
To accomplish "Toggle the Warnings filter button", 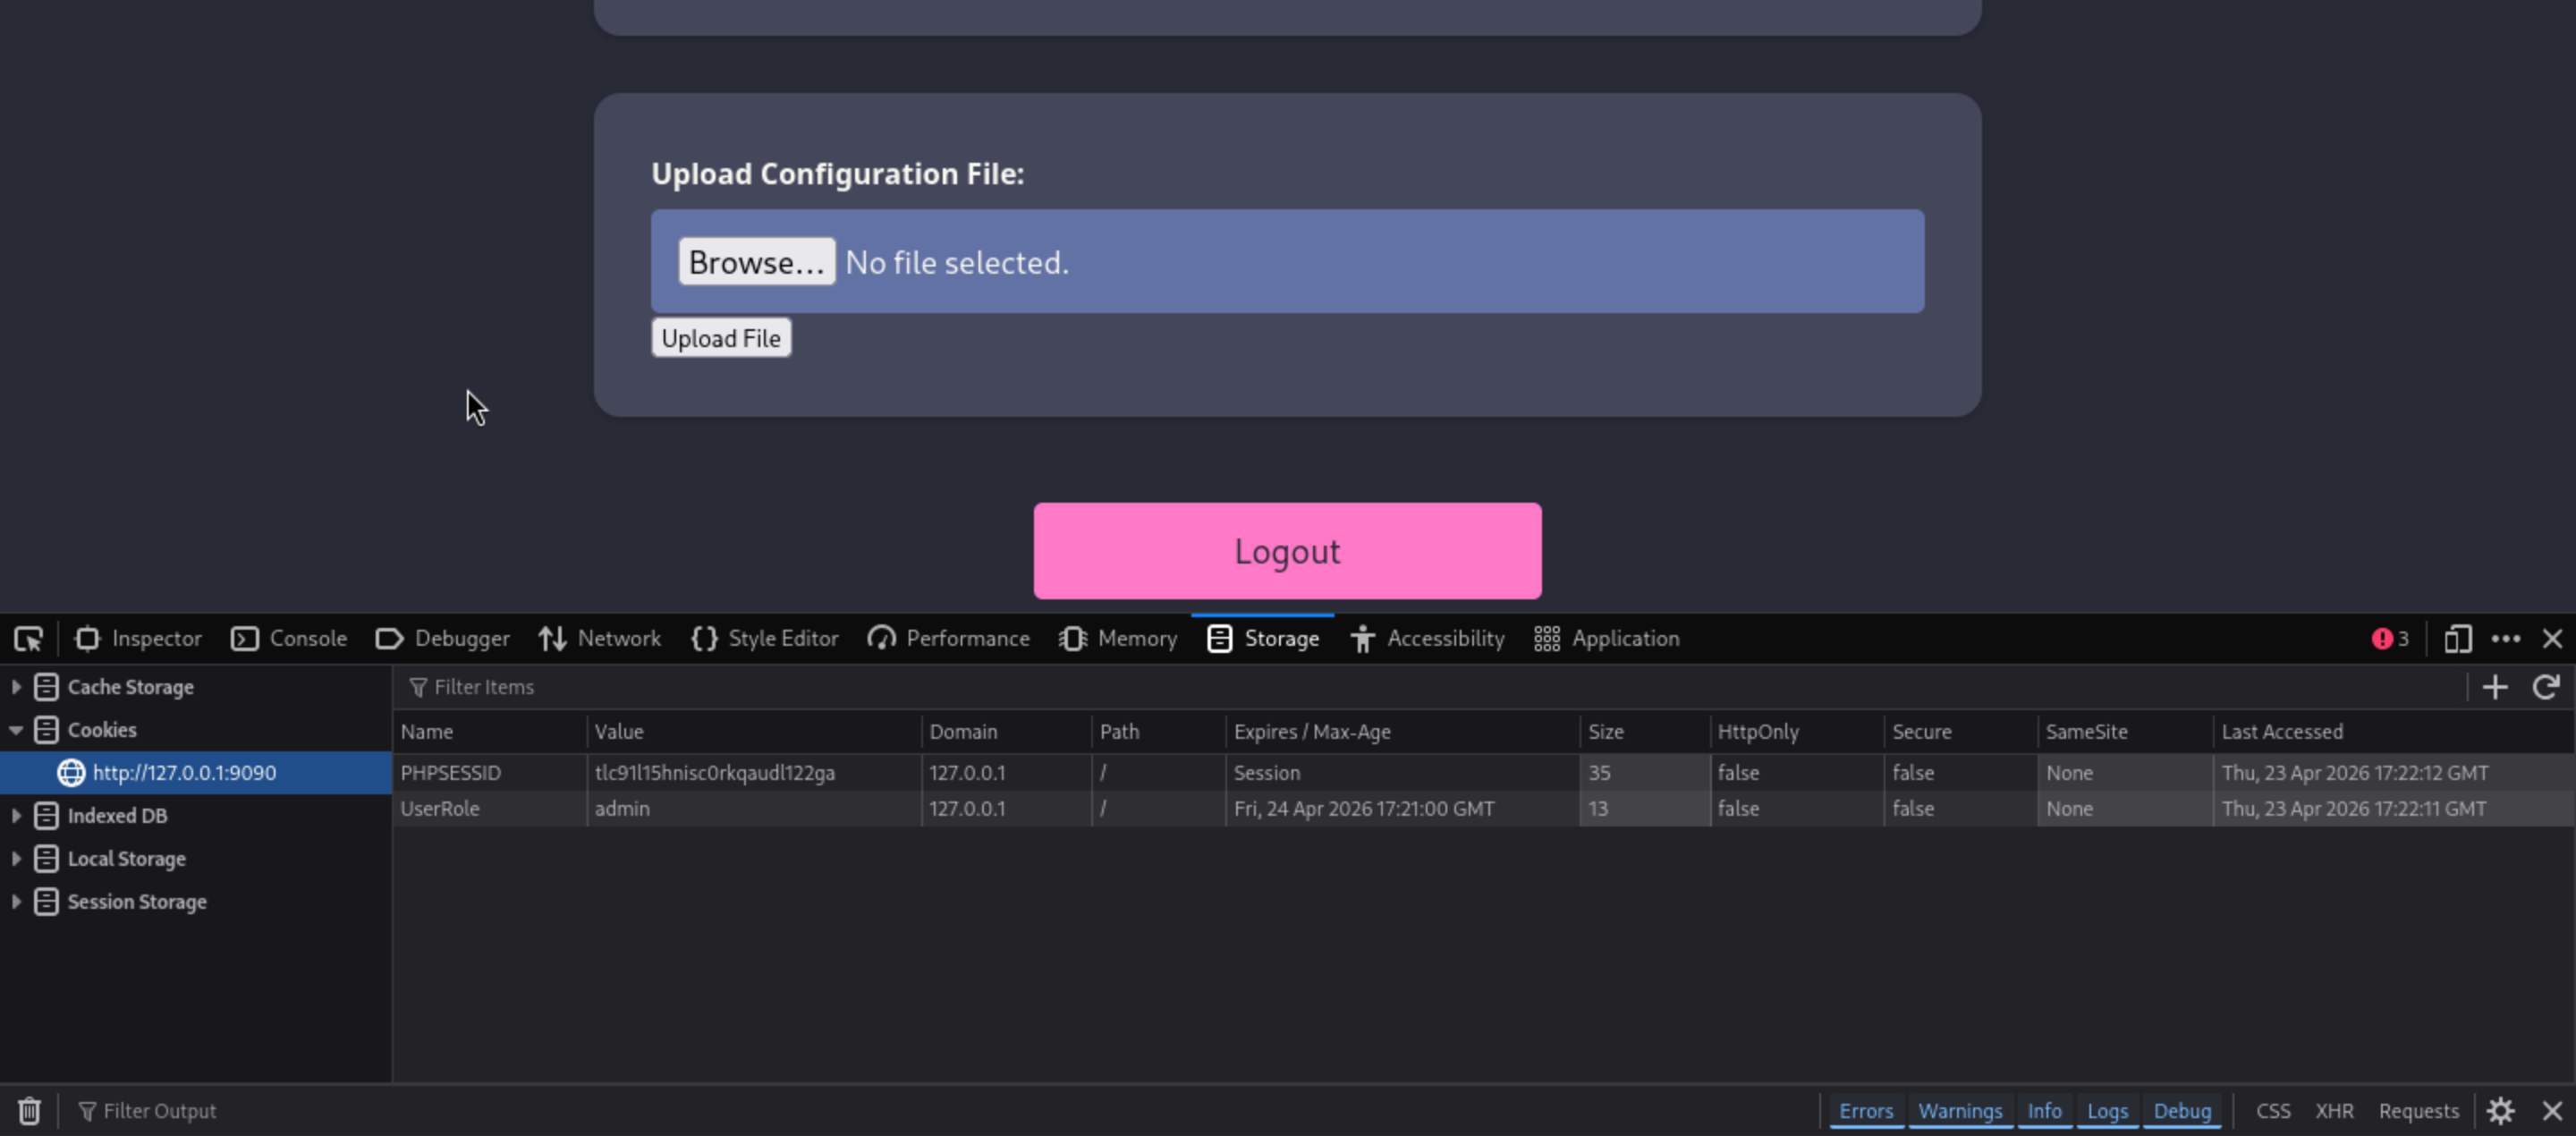I will point(1959,1111).
